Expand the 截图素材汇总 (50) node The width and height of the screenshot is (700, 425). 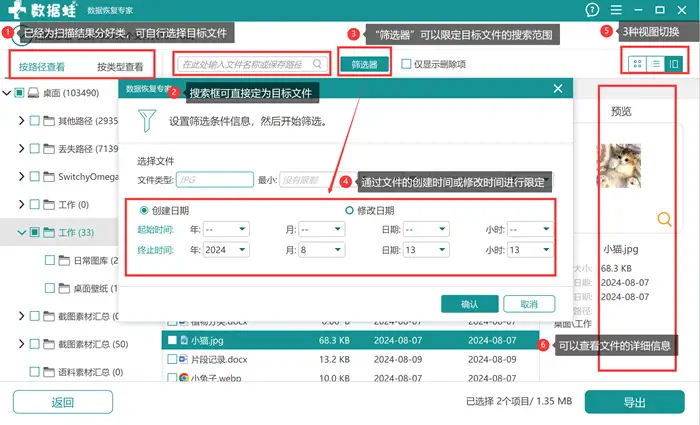click(x=21, y=344)
